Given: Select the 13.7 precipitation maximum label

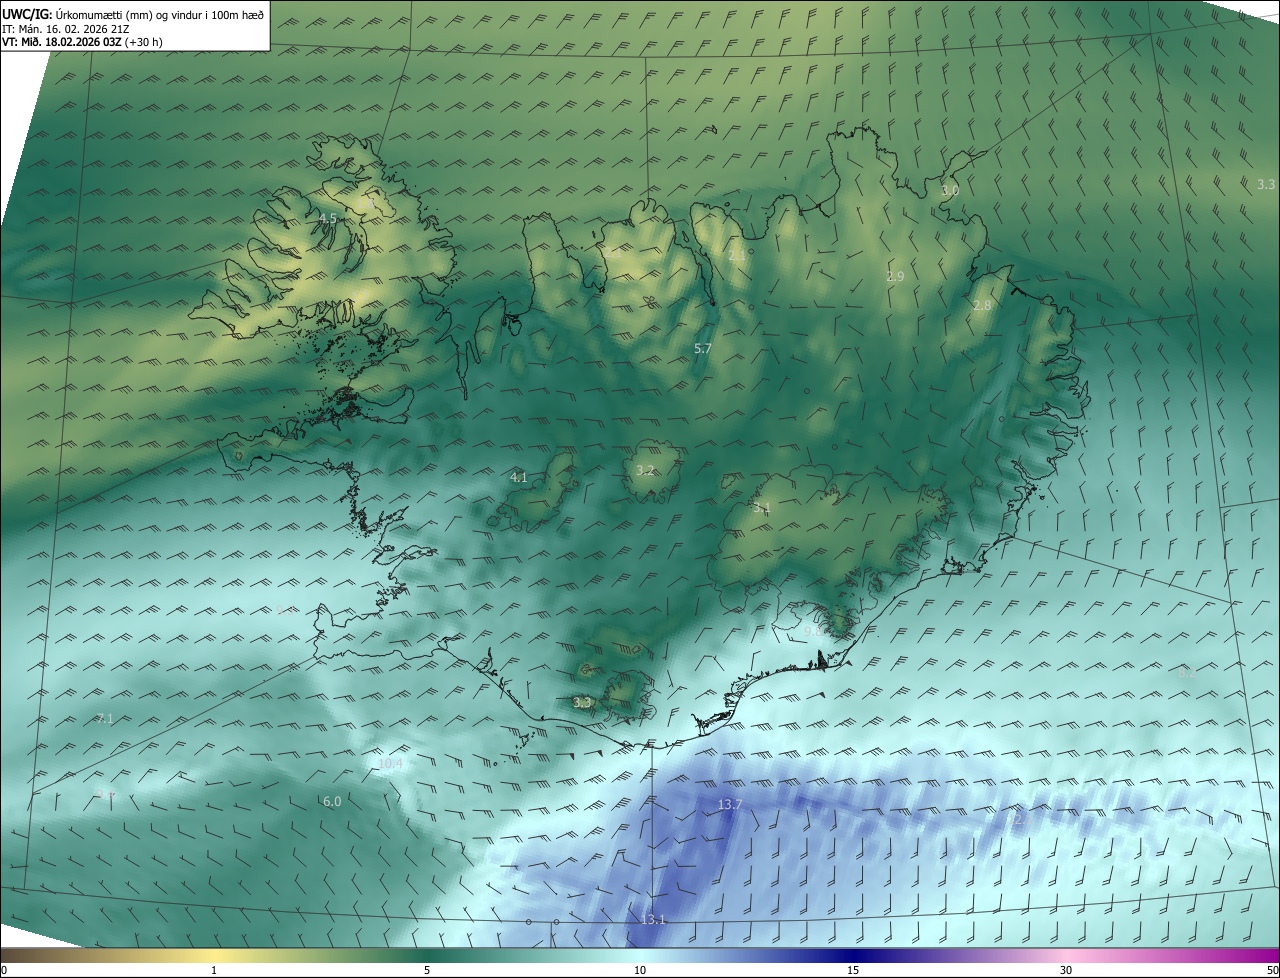Looking at the screenshot, I should pyautogui.click(x=730, y=804).
